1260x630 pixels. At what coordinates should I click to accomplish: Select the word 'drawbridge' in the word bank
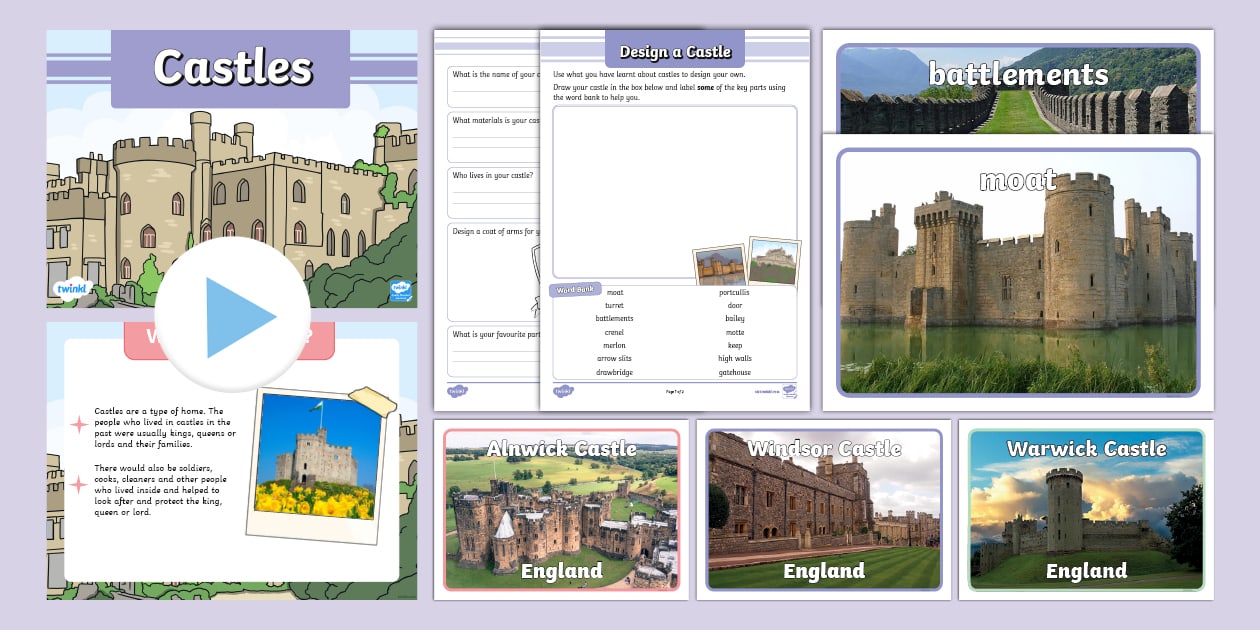pyautogui.click(x=615, y=372)
